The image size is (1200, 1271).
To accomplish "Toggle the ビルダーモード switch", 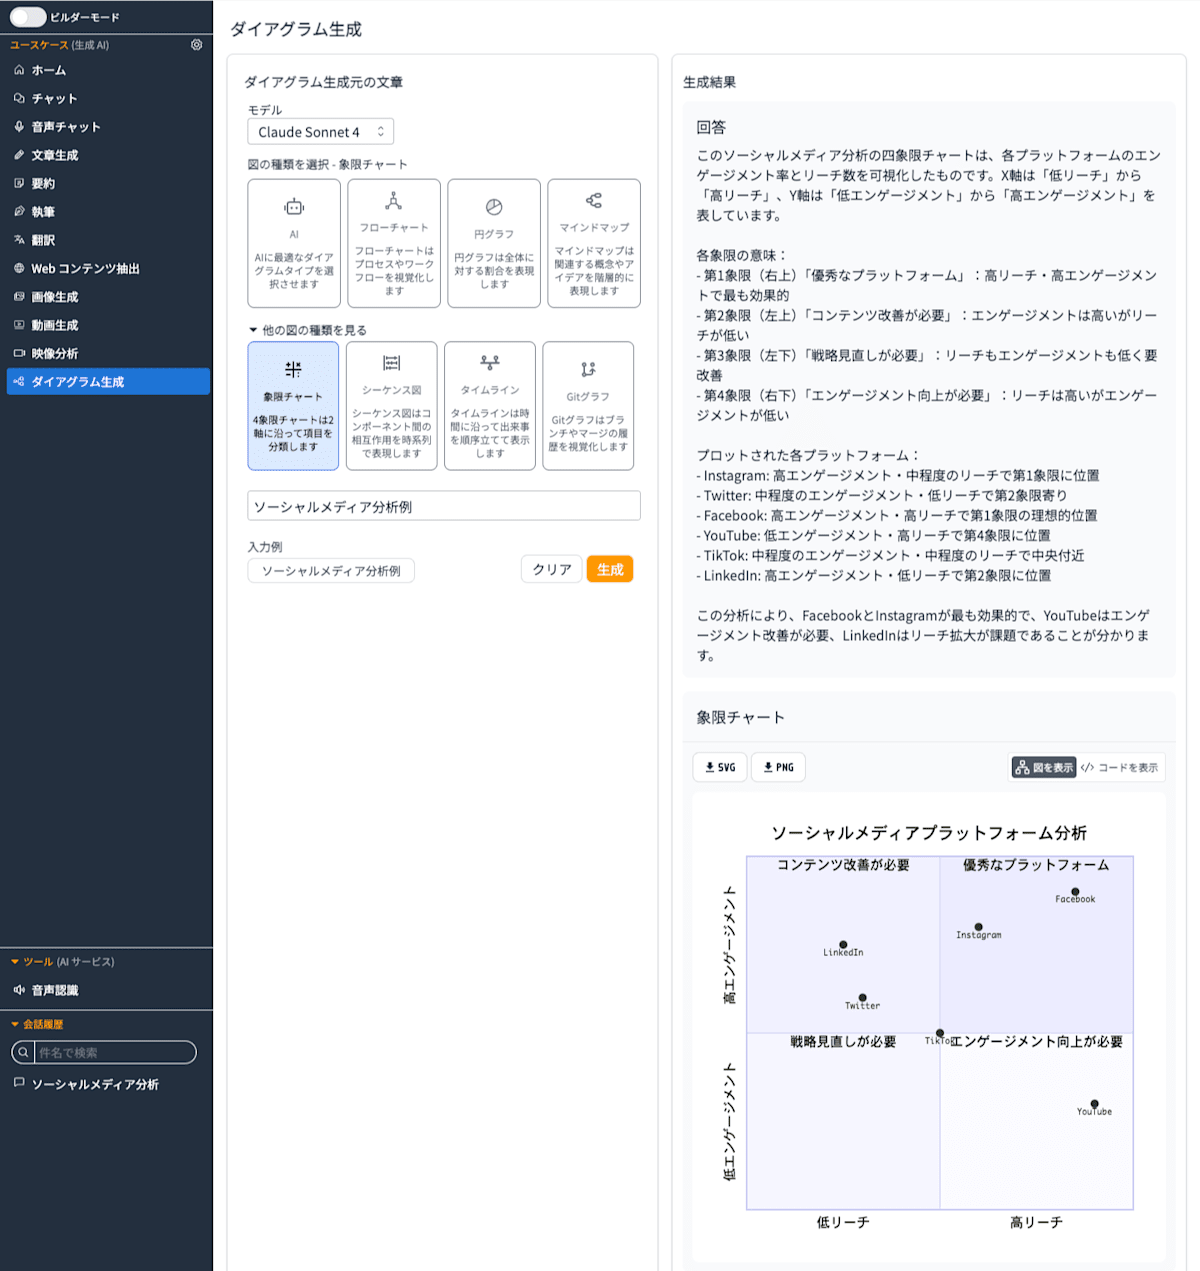I will tap(28, 17).
